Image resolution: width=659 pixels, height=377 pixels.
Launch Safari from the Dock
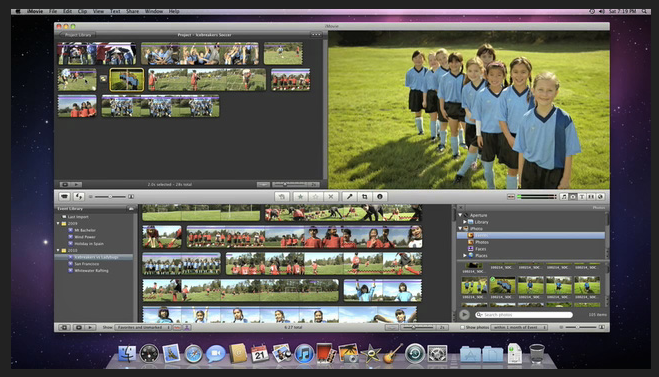193,353
